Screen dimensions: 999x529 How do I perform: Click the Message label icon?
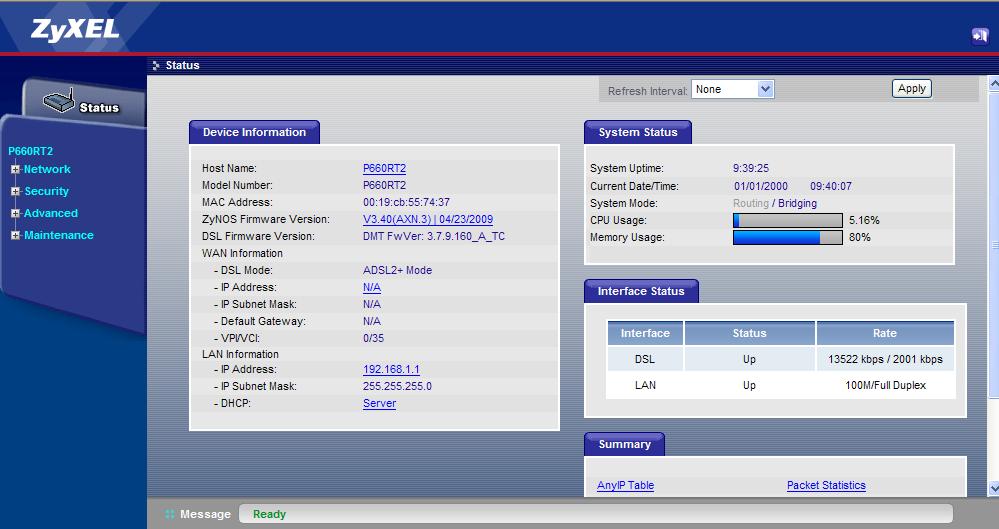pyautogui.click(x=169, y=514)
